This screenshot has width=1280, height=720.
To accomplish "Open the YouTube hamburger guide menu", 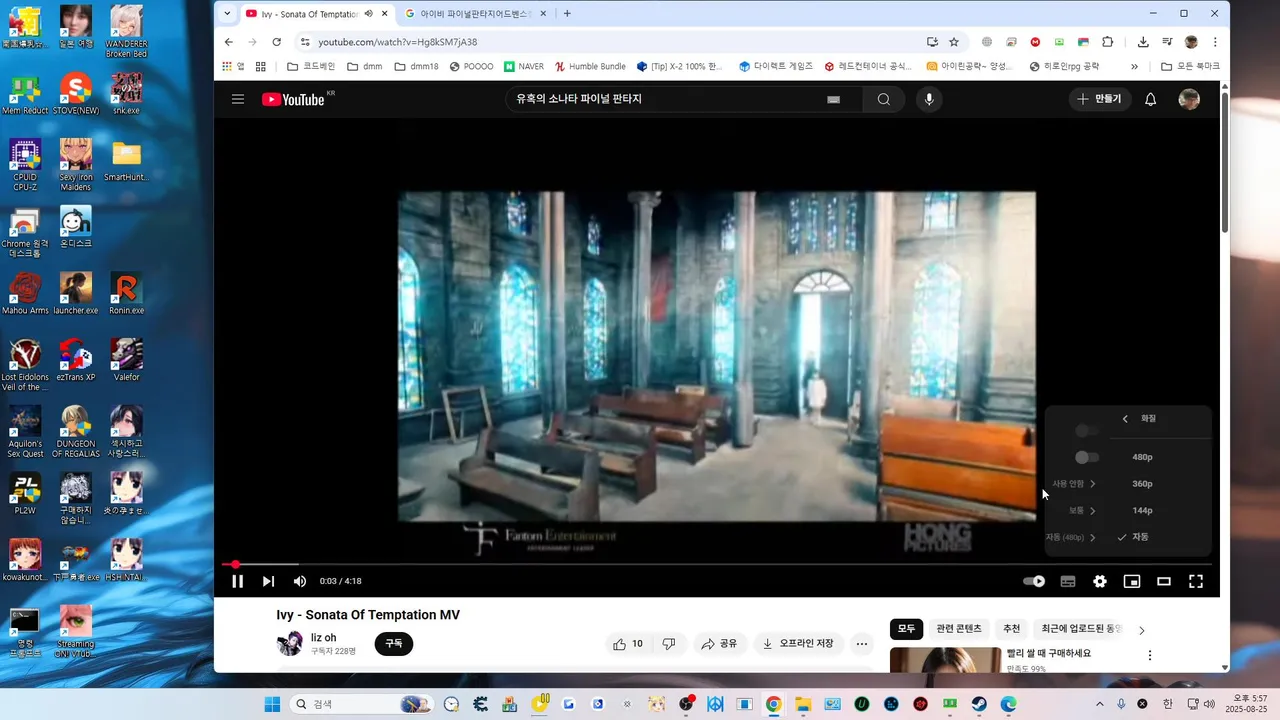I will point(238,99).
